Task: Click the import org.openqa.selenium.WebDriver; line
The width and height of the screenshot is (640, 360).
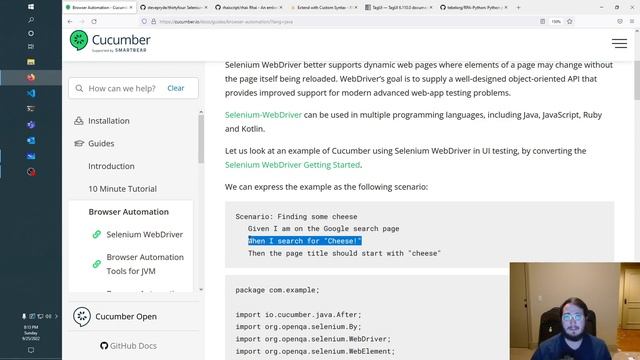Action: pyautogui.click(x=313, y=339)
